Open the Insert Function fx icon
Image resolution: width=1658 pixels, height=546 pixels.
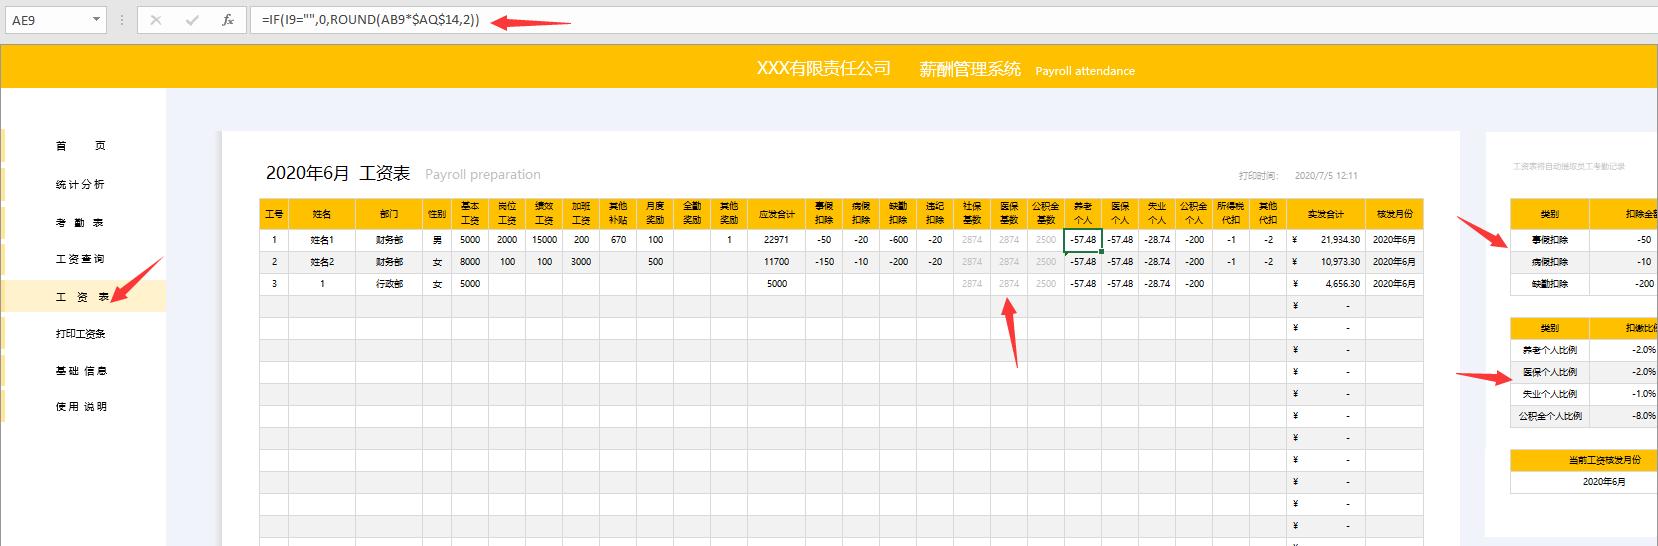[228, 20]
